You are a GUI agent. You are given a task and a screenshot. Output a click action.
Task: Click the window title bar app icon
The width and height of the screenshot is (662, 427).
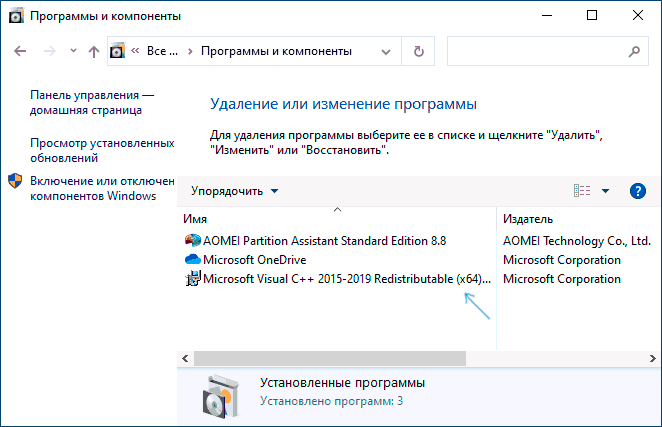(x=16, y=16)
